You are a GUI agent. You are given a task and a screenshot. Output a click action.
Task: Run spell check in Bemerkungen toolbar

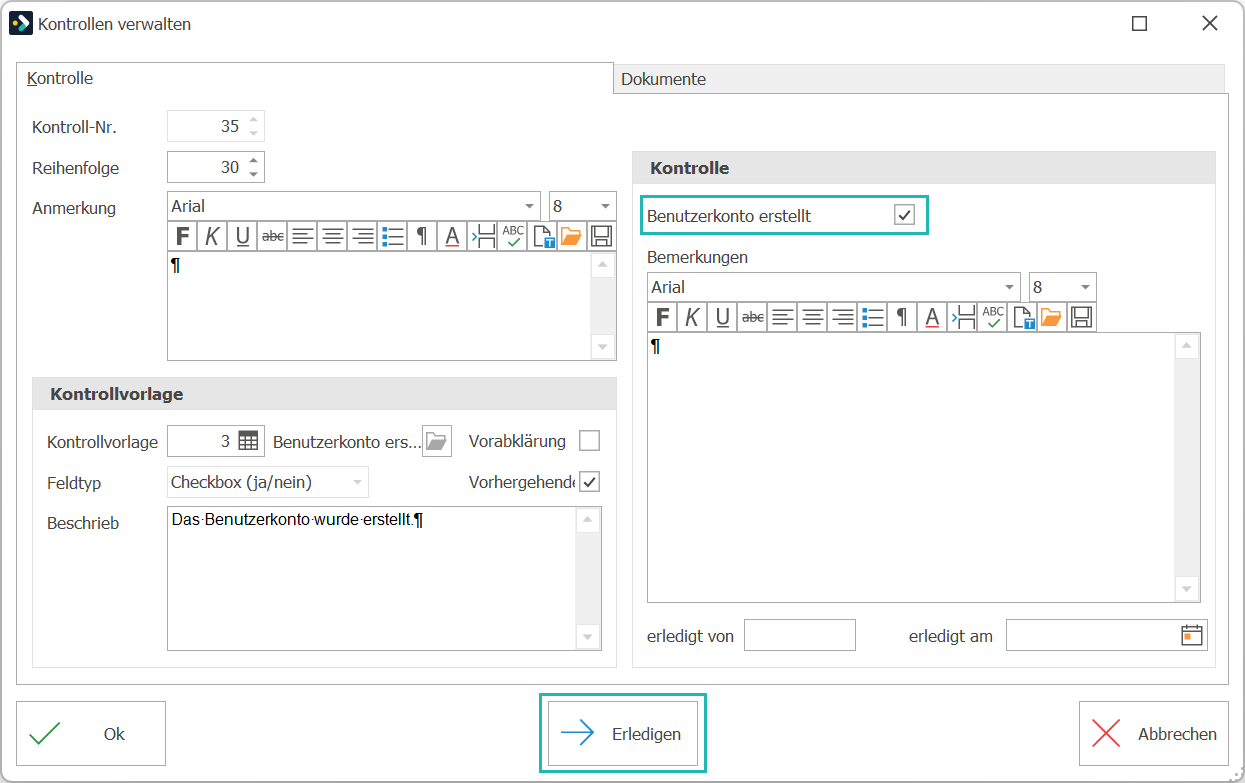point(993,317)
